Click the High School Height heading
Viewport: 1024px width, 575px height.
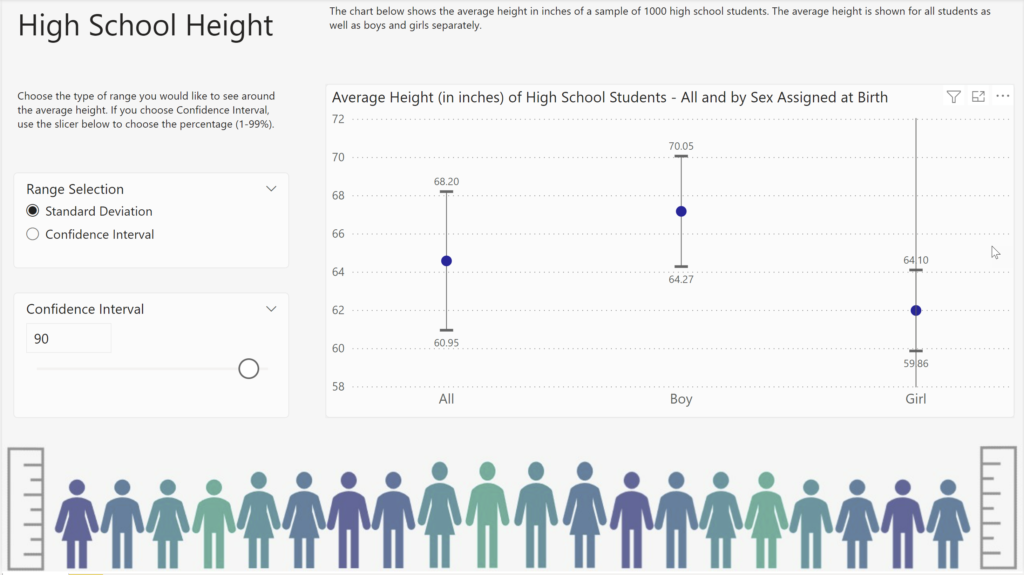[x=145, y=26]
